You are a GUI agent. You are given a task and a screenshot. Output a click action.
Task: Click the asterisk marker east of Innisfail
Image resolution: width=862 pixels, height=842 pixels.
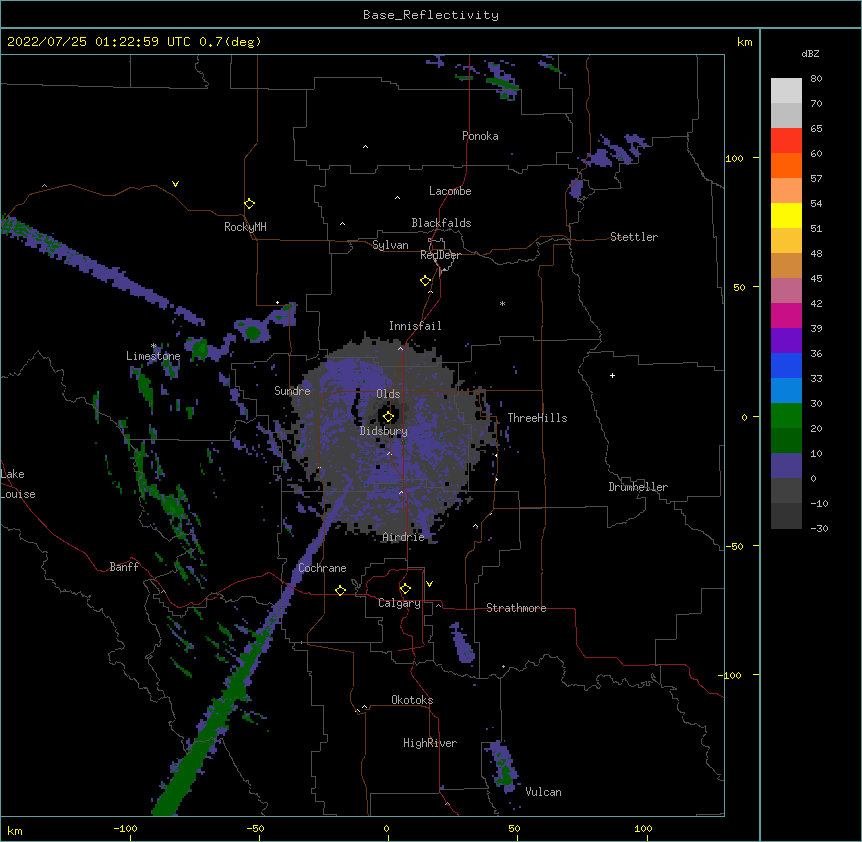point(502,303)
